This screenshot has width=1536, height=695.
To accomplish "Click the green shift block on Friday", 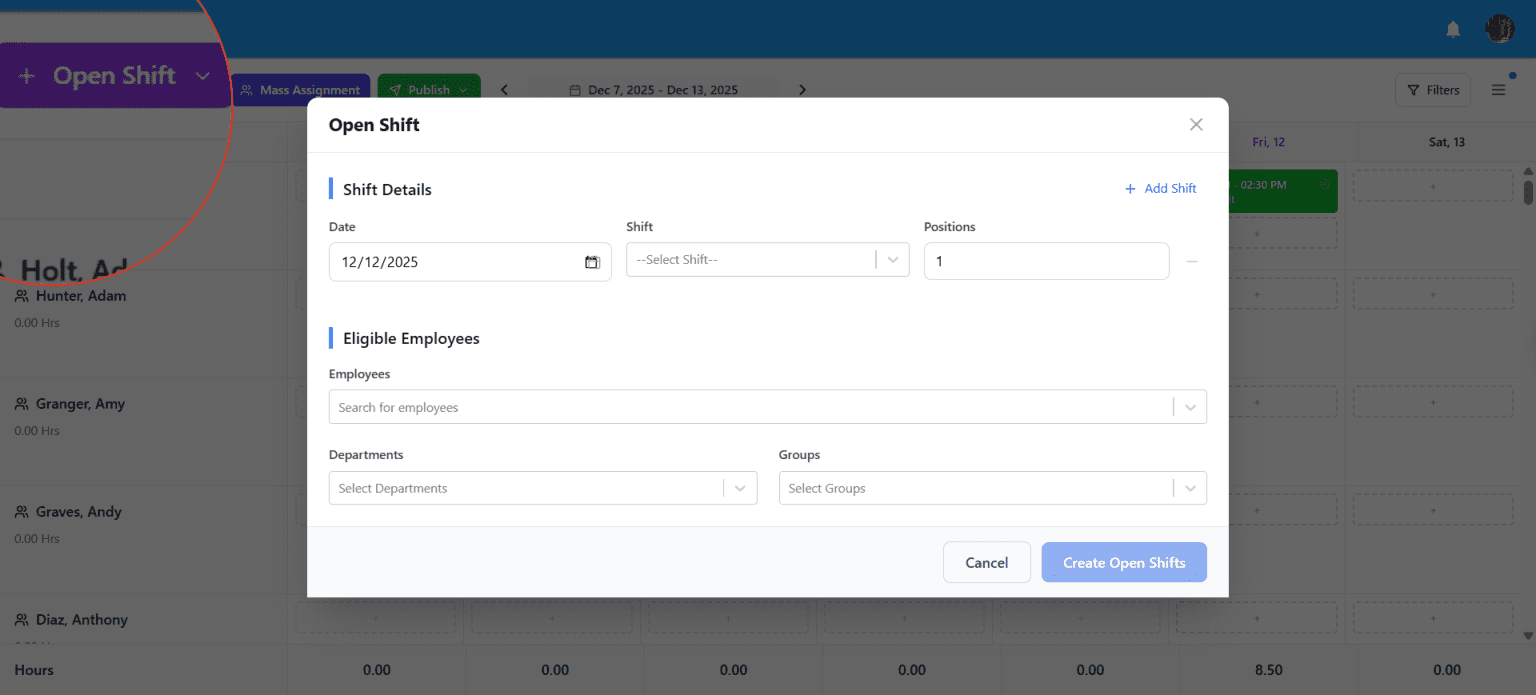I will [x=1283, y=191].
